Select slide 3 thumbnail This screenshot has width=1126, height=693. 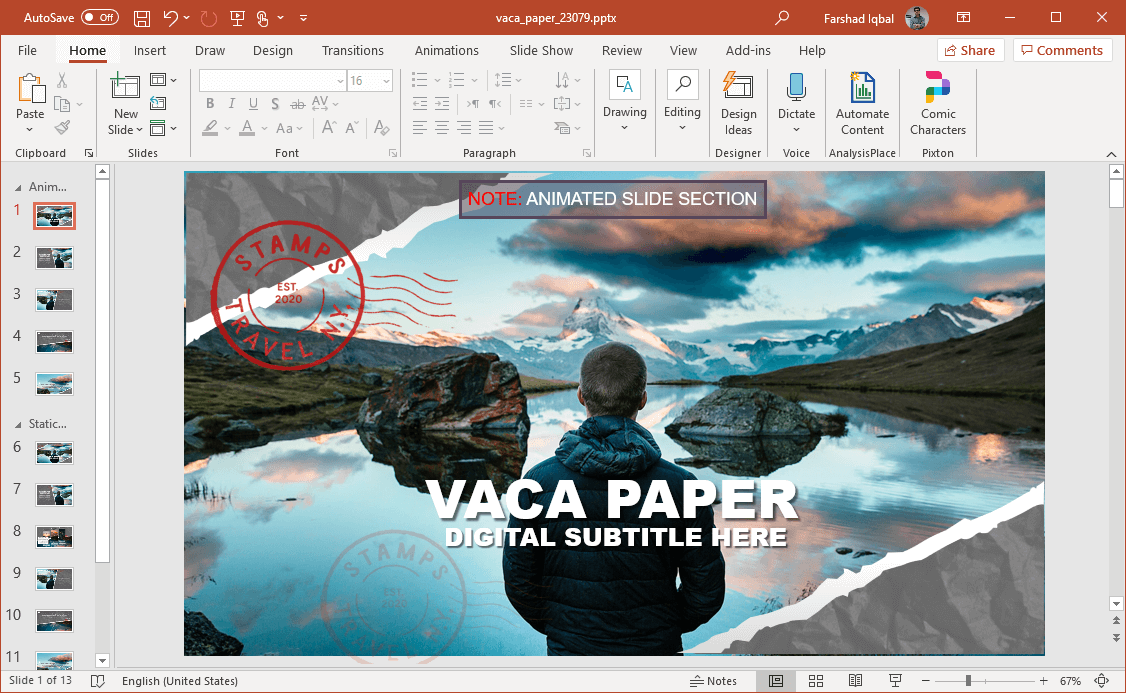tap(54, 300)
